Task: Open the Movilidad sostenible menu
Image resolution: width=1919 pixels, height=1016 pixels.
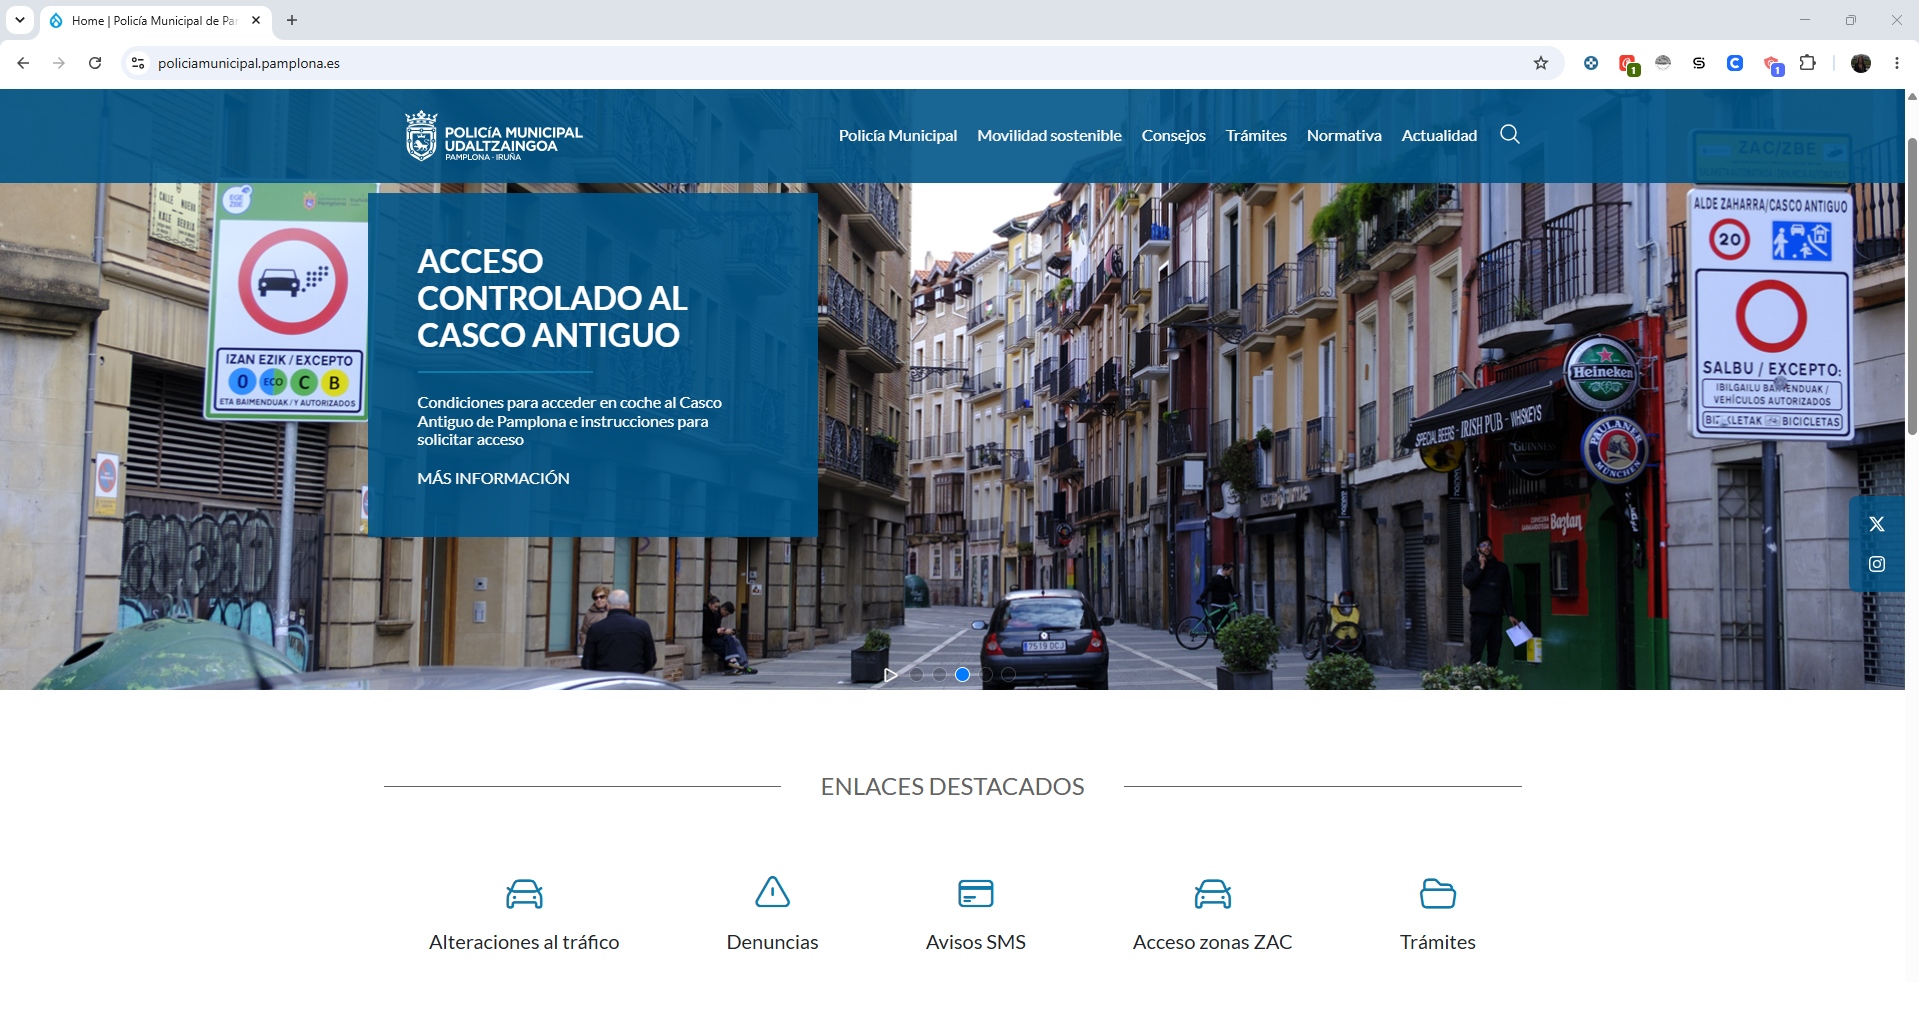Action: point(1049,135)
